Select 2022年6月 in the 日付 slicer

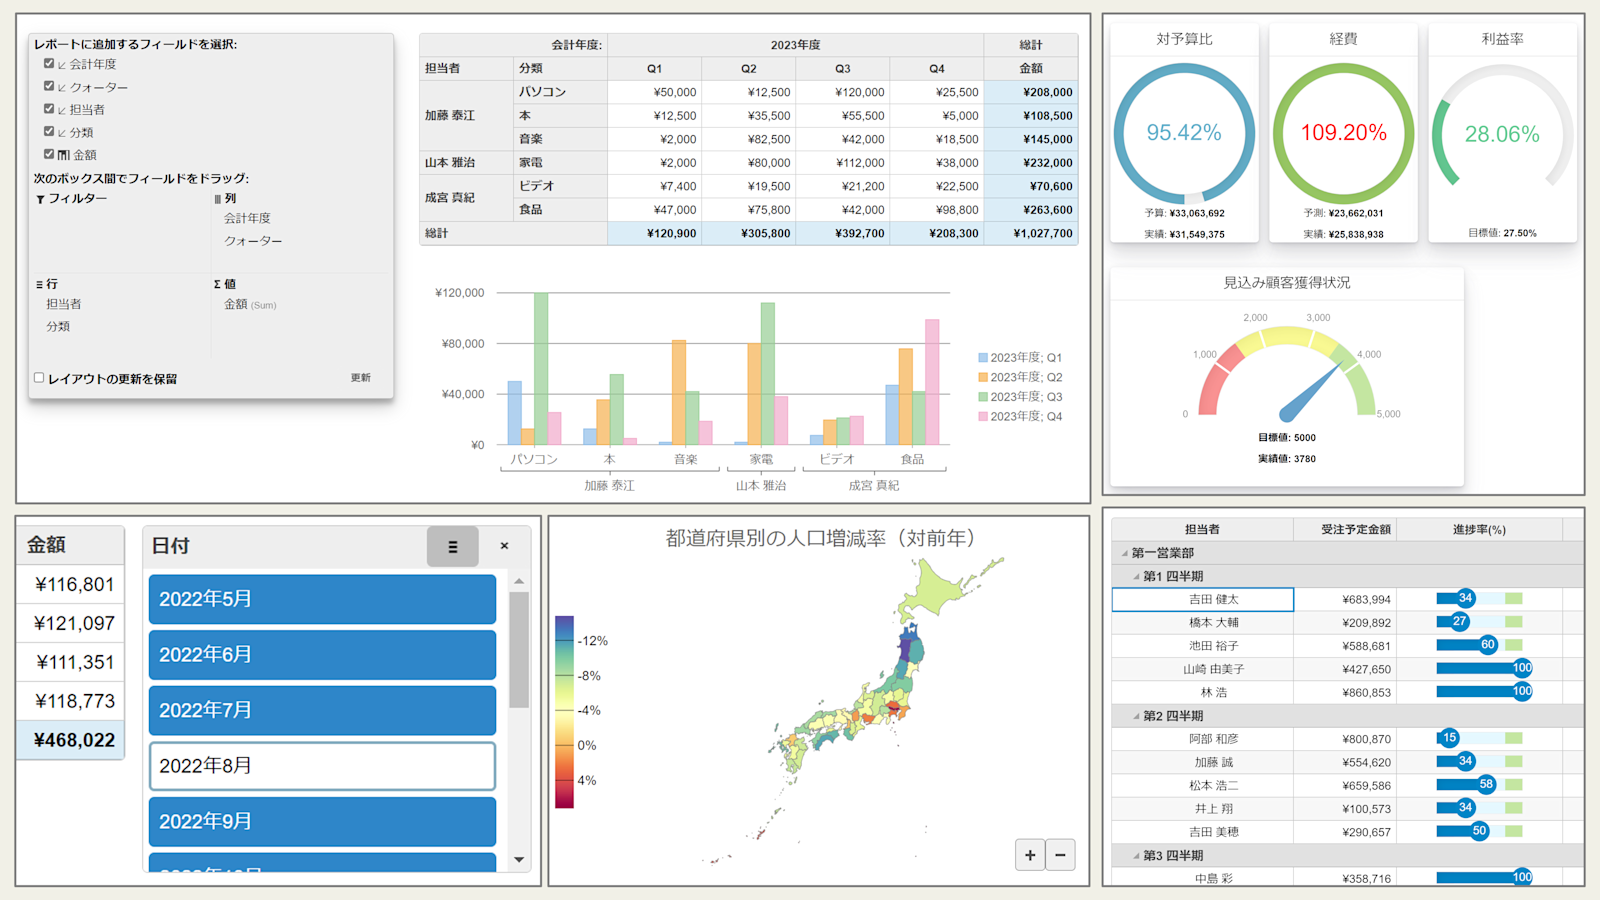tap(322, 655)
